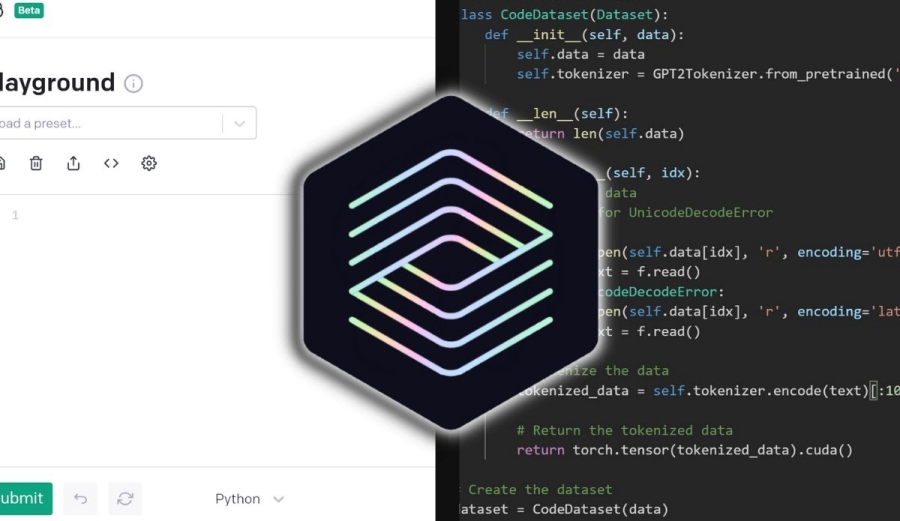Click the return torch.tensor code line

(x=684, y=450)
